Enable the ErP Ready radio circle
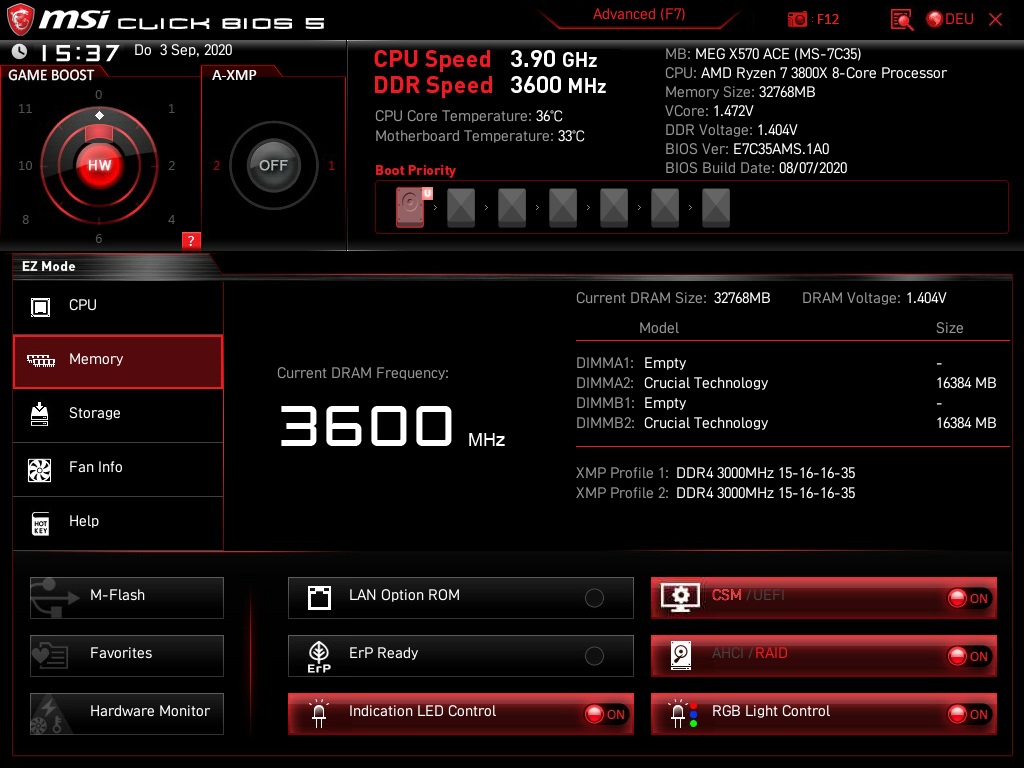 click(x=594, y=656)
